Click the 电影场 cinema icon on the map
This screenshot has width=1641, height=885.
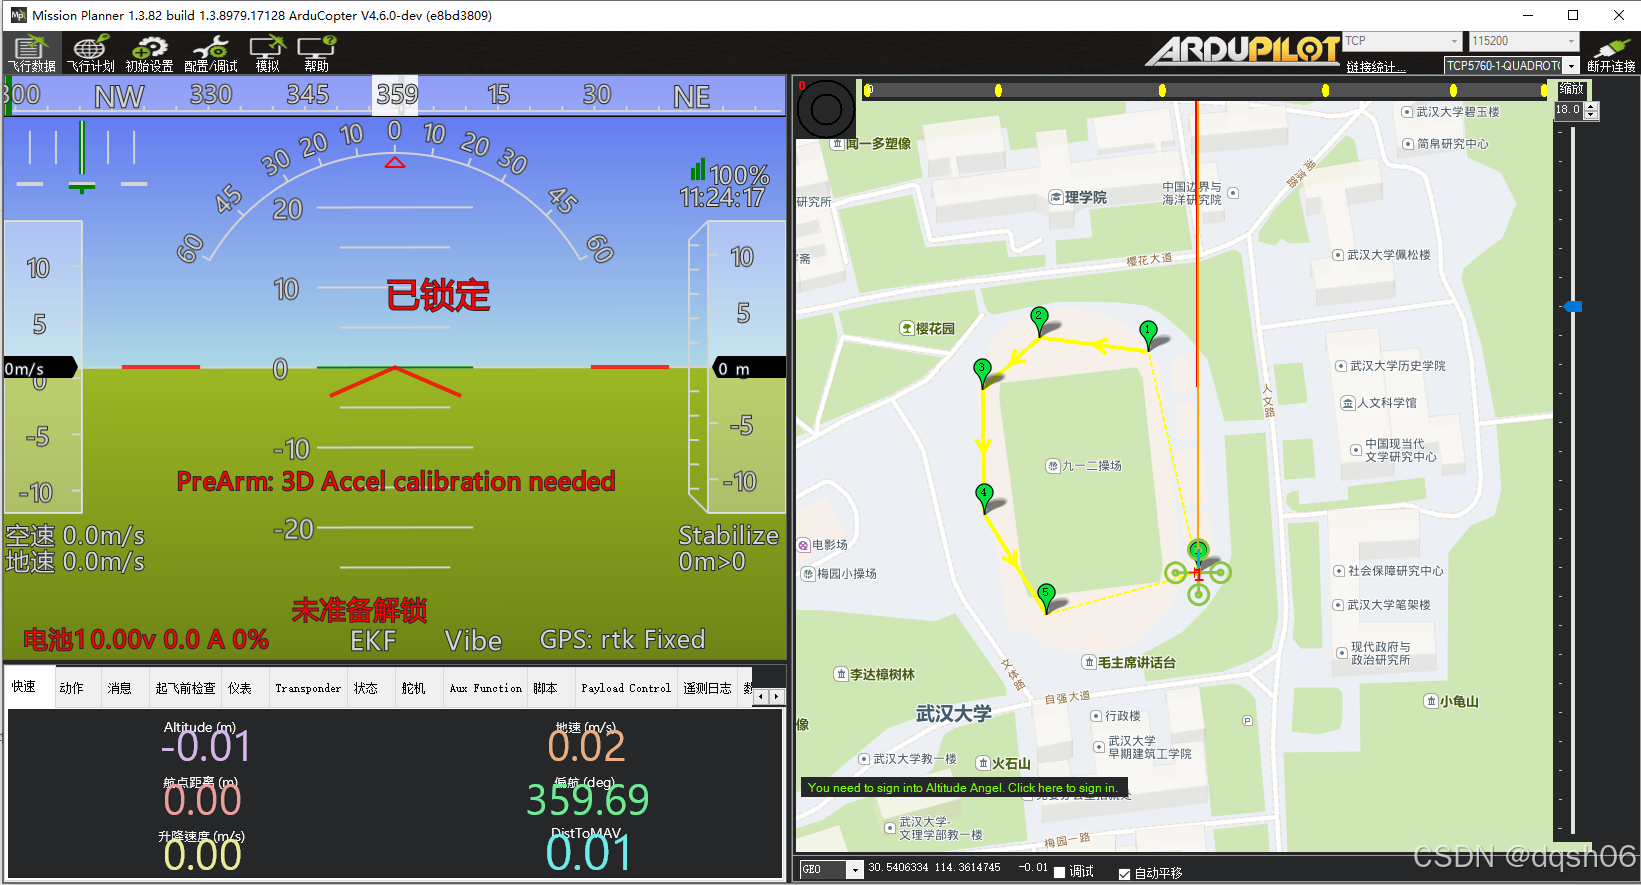(x=803, y=545)
